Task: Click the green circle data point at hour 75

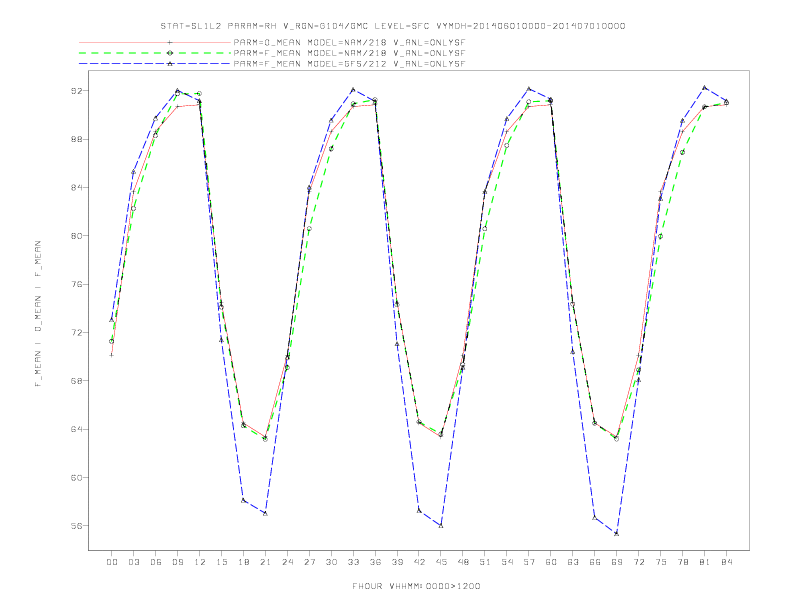Action: click(x=661, y=236)
